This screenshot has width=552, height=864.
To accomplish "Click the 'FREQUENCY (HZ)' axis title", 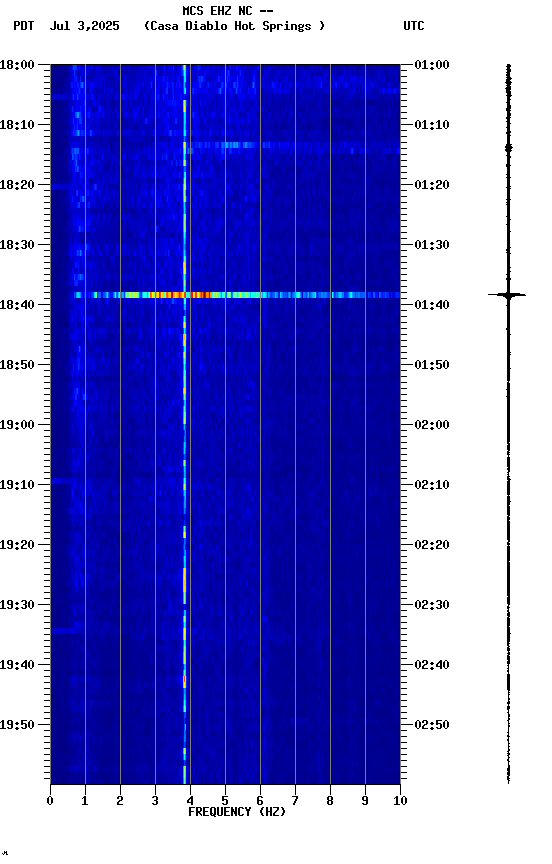I will 237,812.
